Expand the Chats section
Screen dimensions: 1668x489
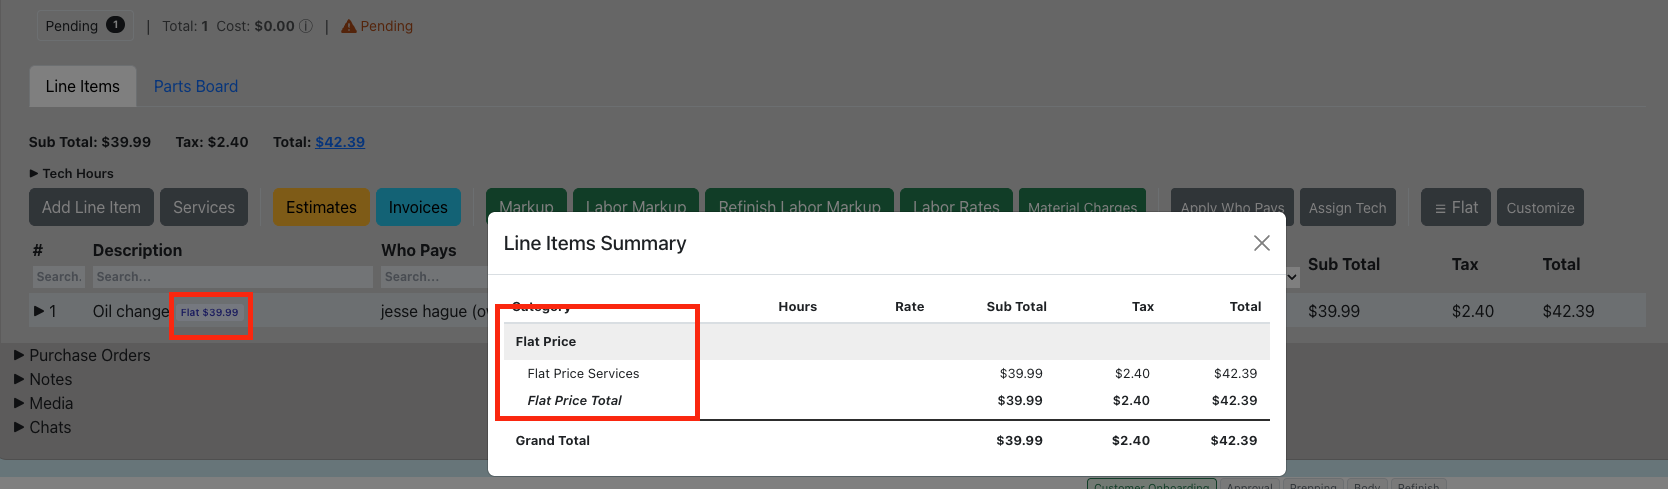19,427
